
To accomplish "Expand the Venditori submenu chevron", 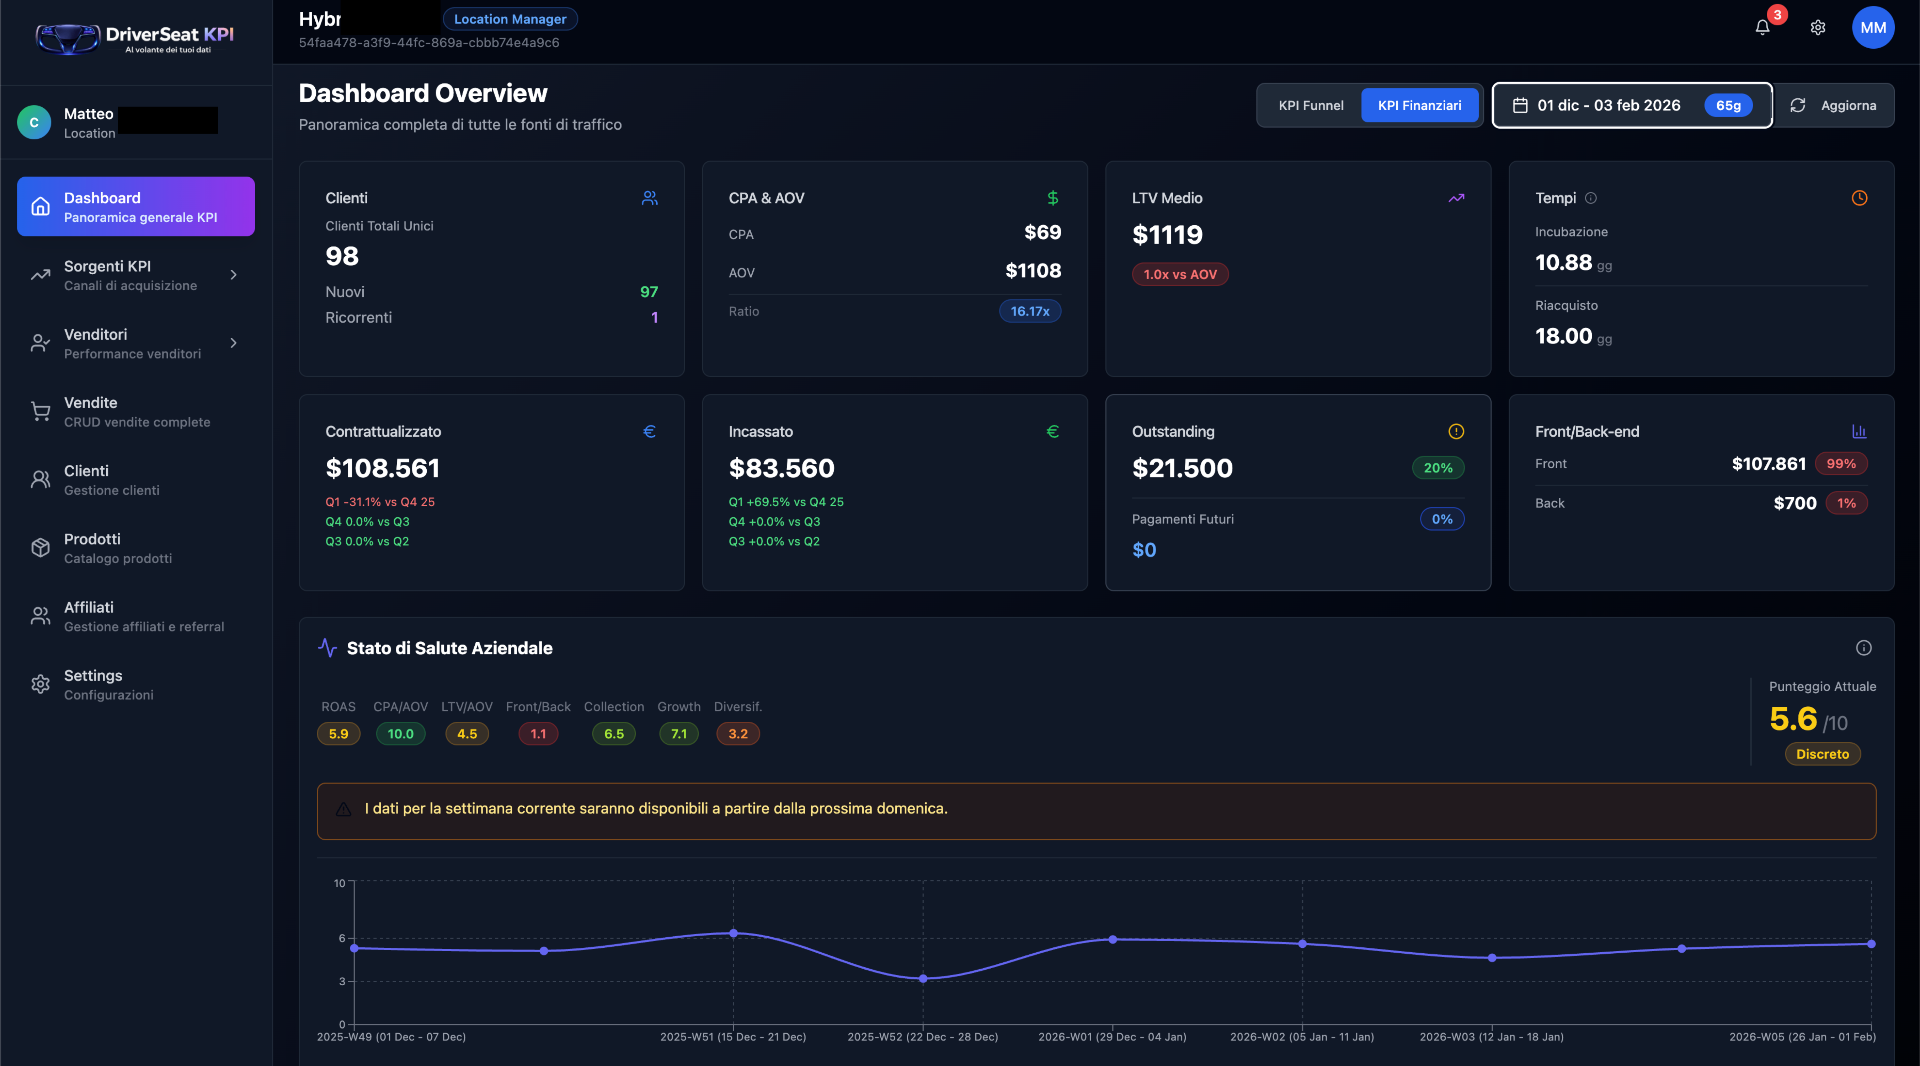I will tap(234, 343).
